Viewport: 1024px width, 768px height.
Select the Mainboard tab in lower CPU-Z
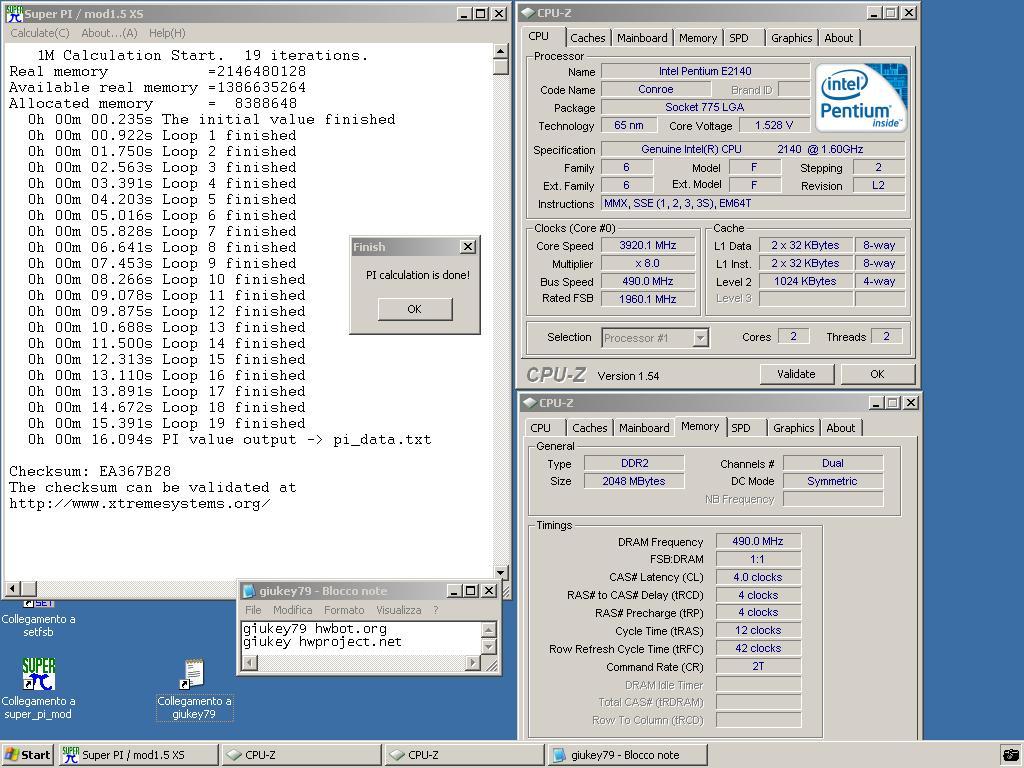[645, 428]
